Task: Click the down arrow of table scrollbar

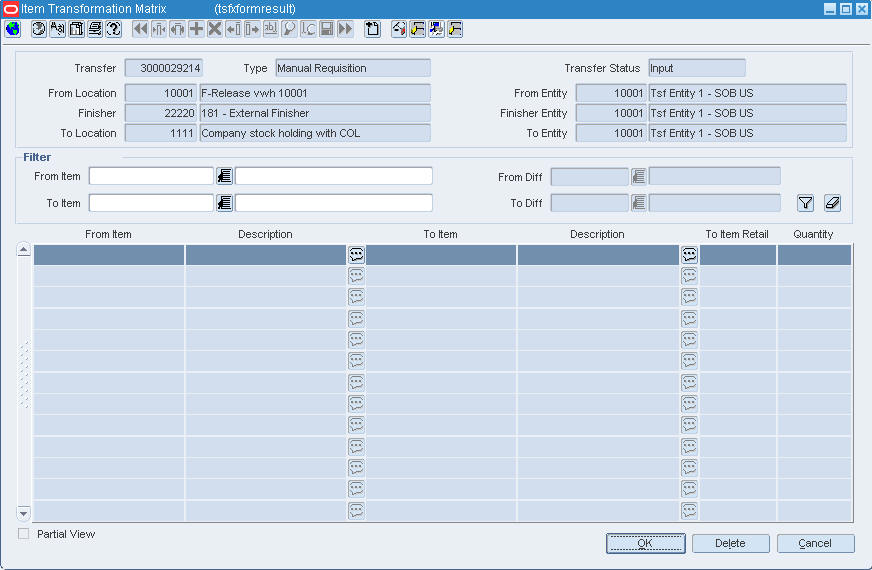Action: point(23,512)
